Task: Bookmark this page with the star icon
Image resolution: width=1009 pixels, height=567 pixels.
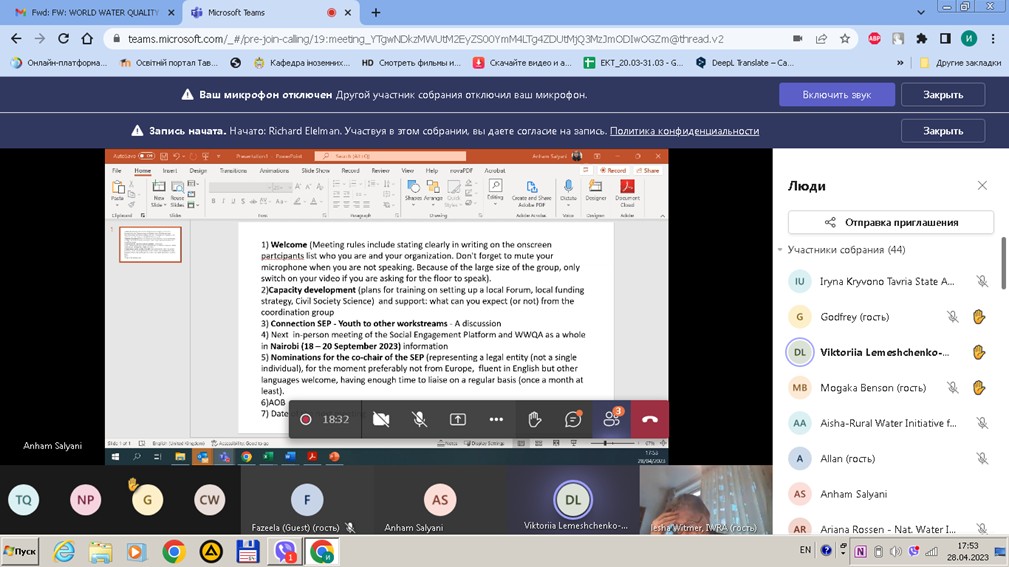Action: (x=845, y=39)
